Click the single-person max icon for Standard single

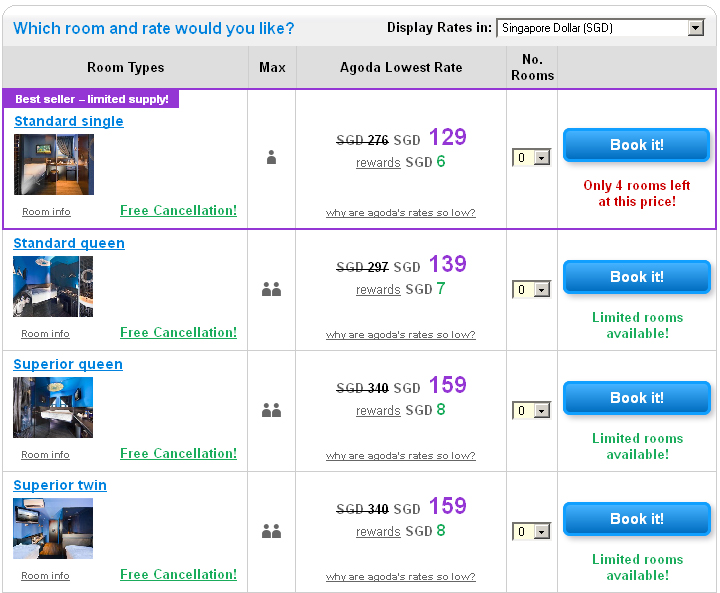coord(271,158)
